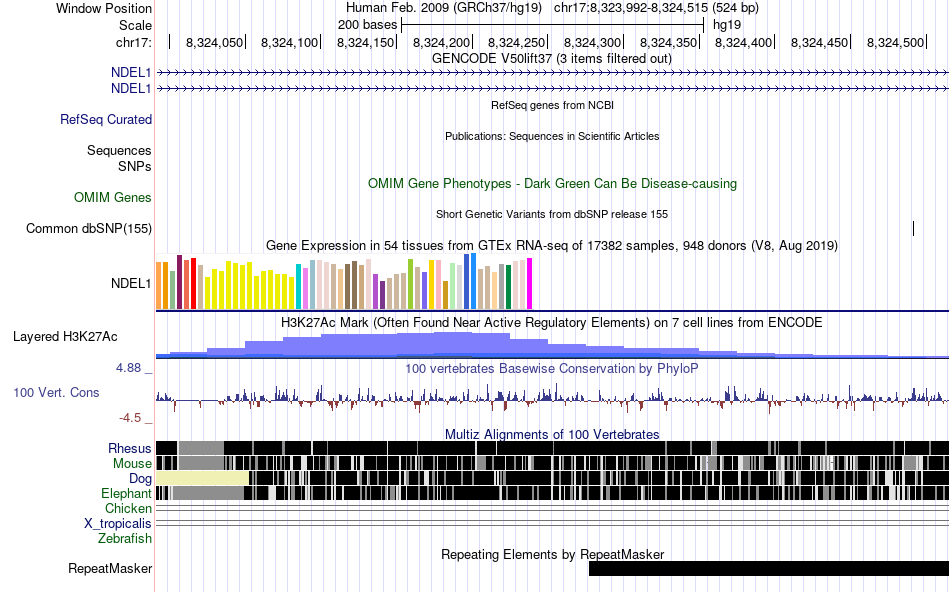This screenshot has height=592, width=950.
Task: Click the 8,324,300 ruler position
Action: (x=593, y=42)
